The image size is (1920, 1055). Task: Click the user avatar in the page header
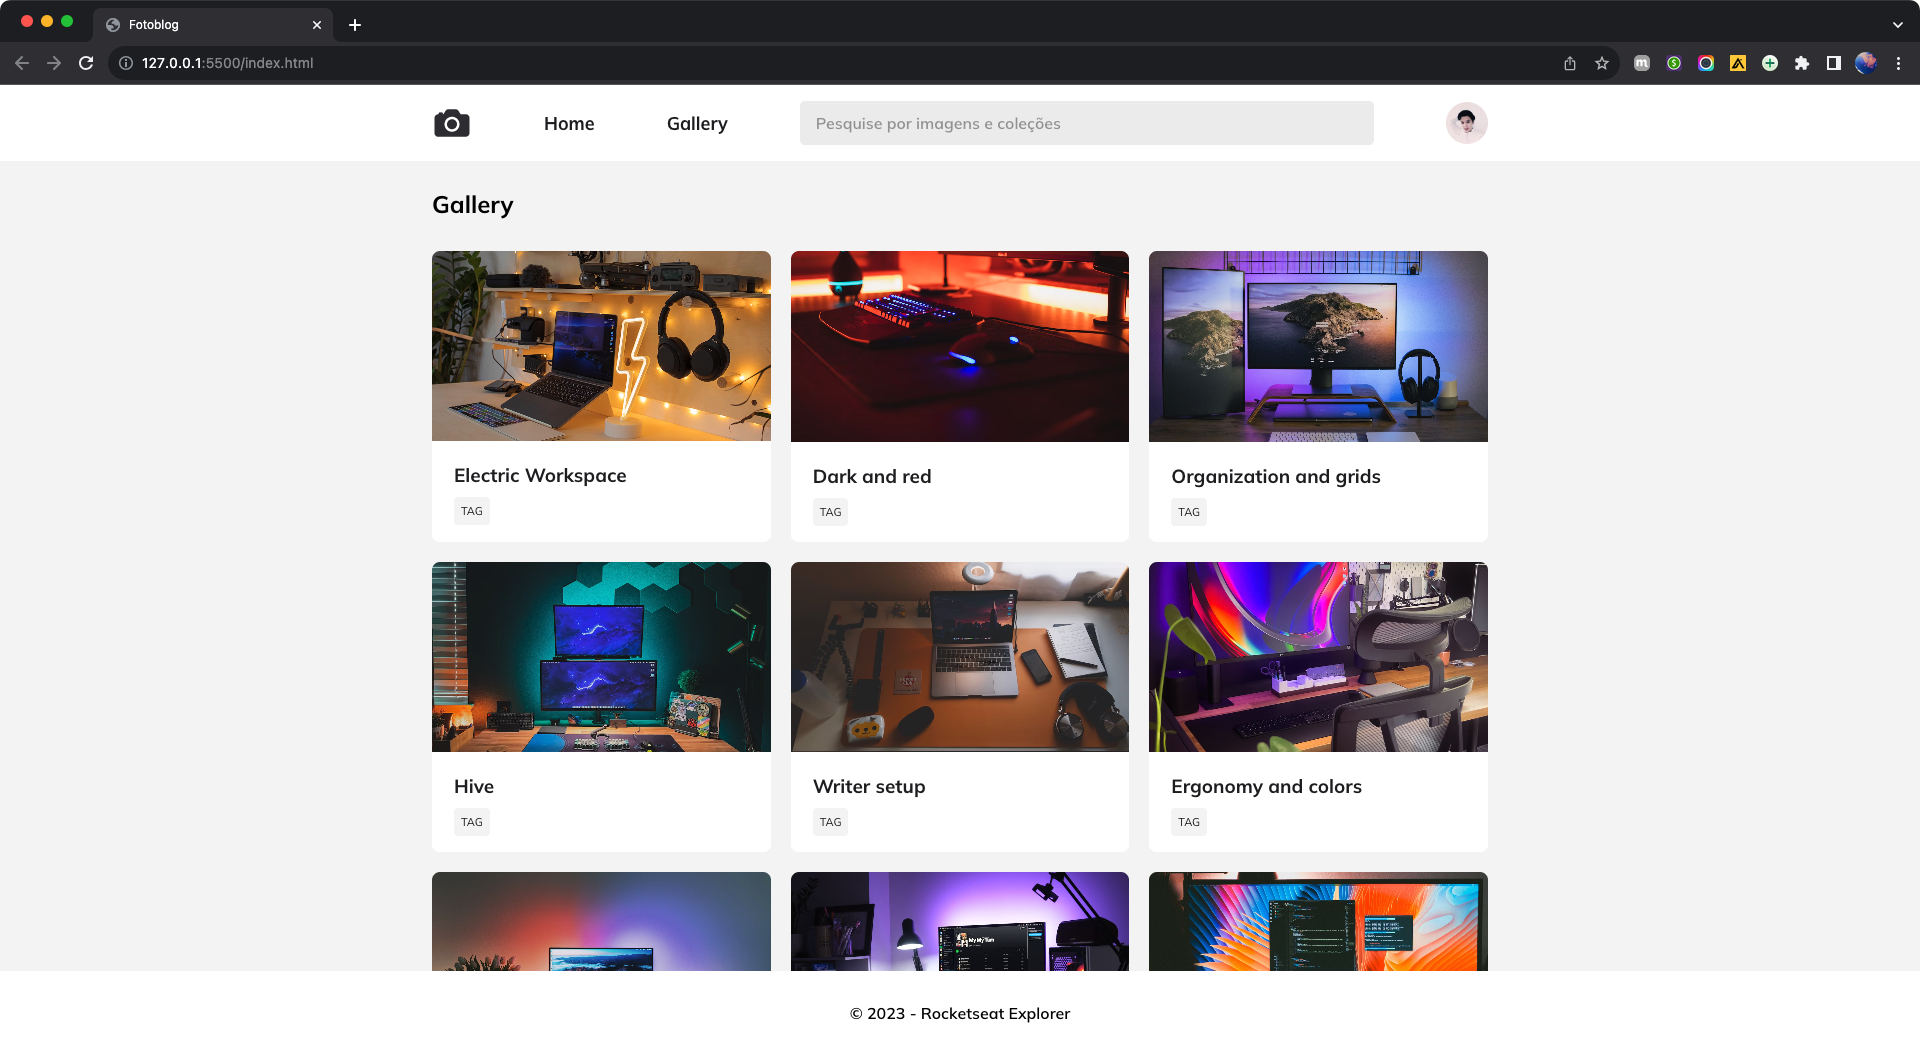click(1466, 122)
